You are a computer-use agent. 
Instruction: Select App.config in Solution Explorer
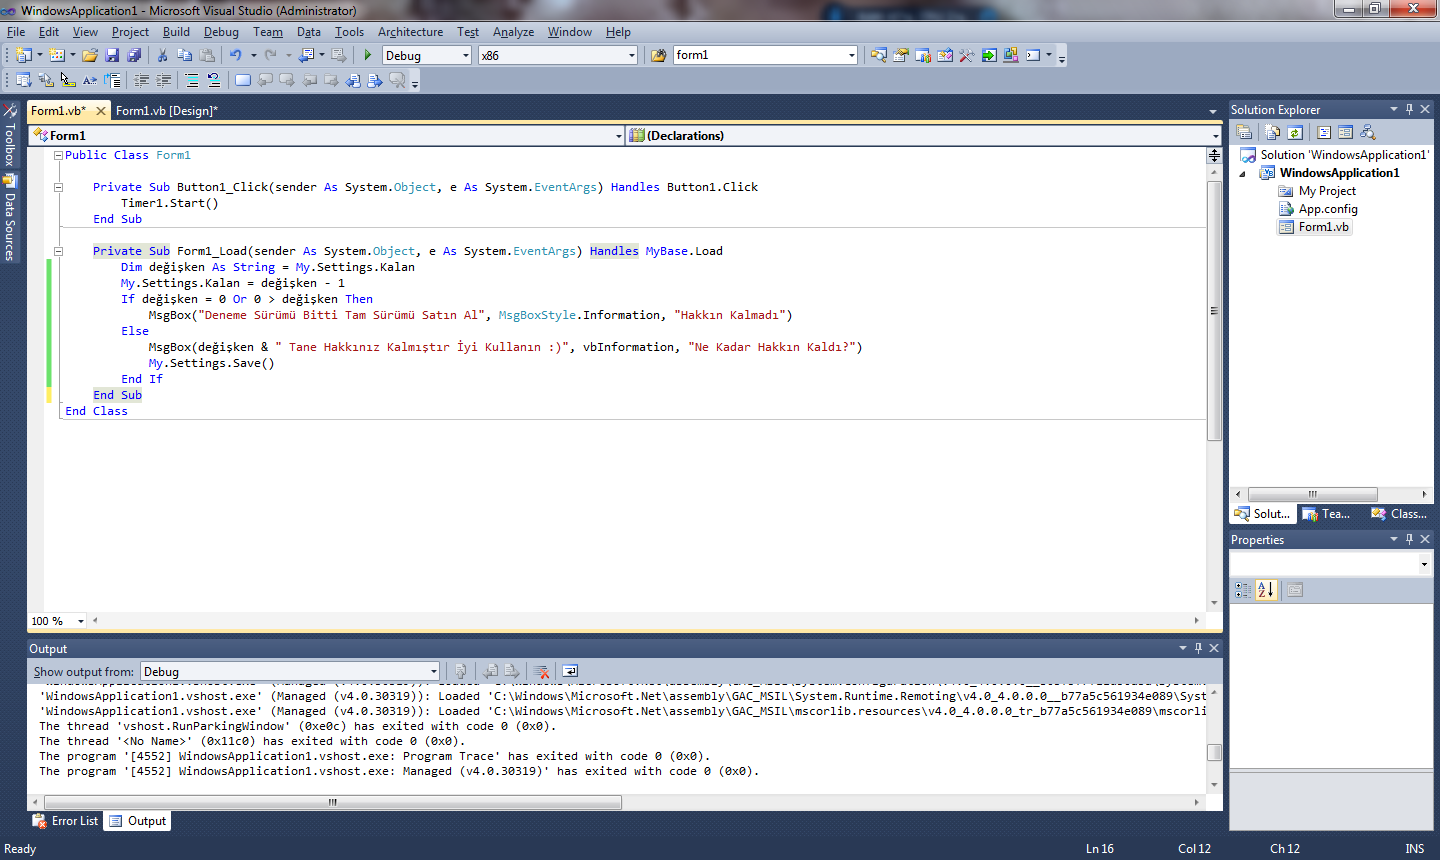(x=1328, y=209)
